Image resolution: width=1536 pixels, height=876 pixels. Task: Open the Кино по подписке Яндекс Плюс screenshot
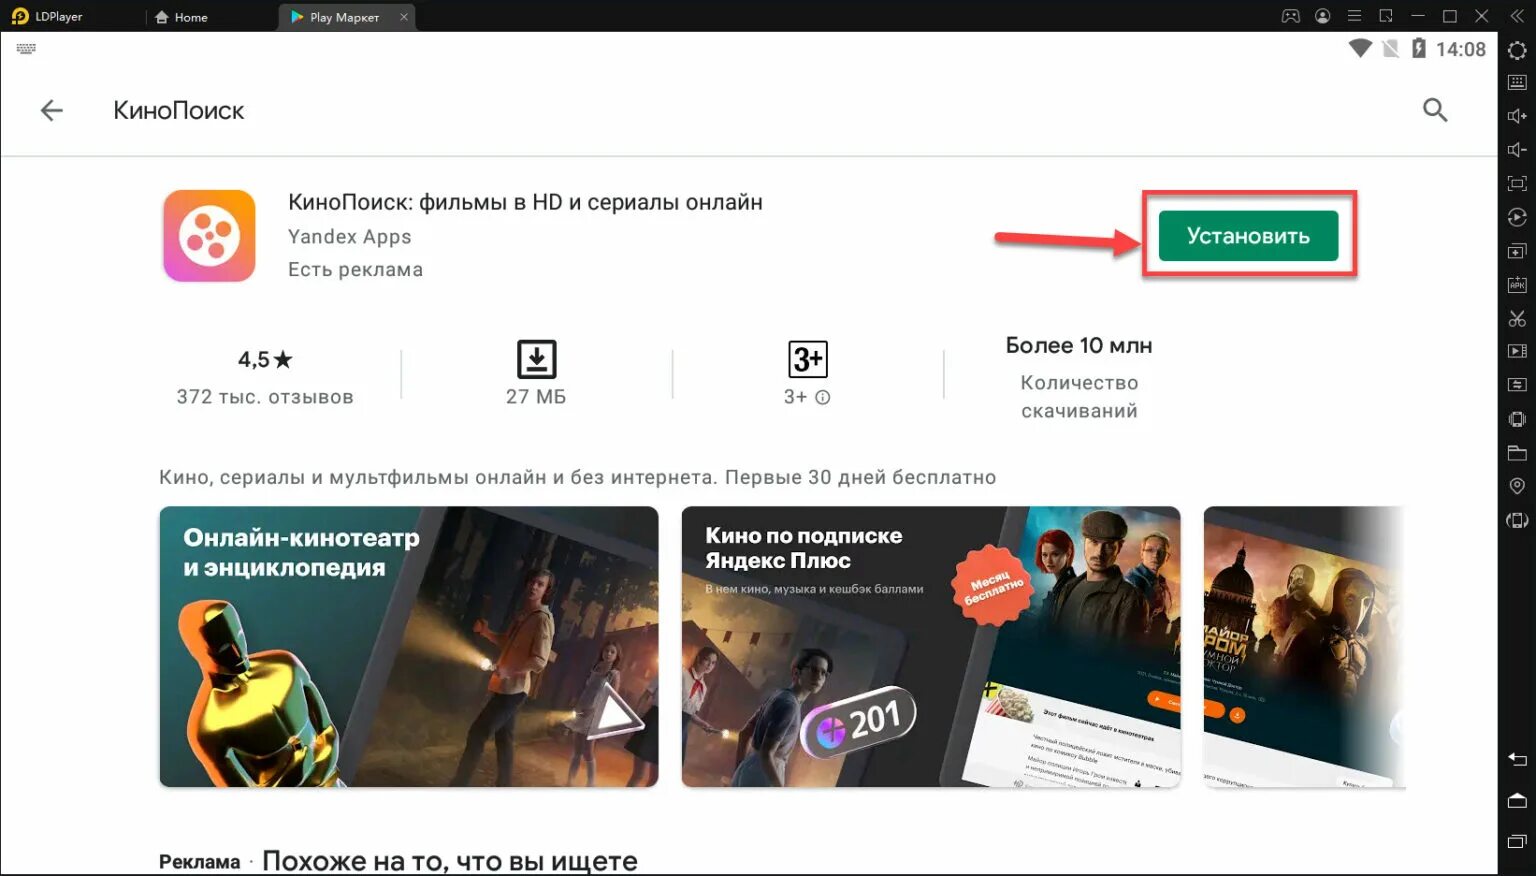tap(931, 646)
